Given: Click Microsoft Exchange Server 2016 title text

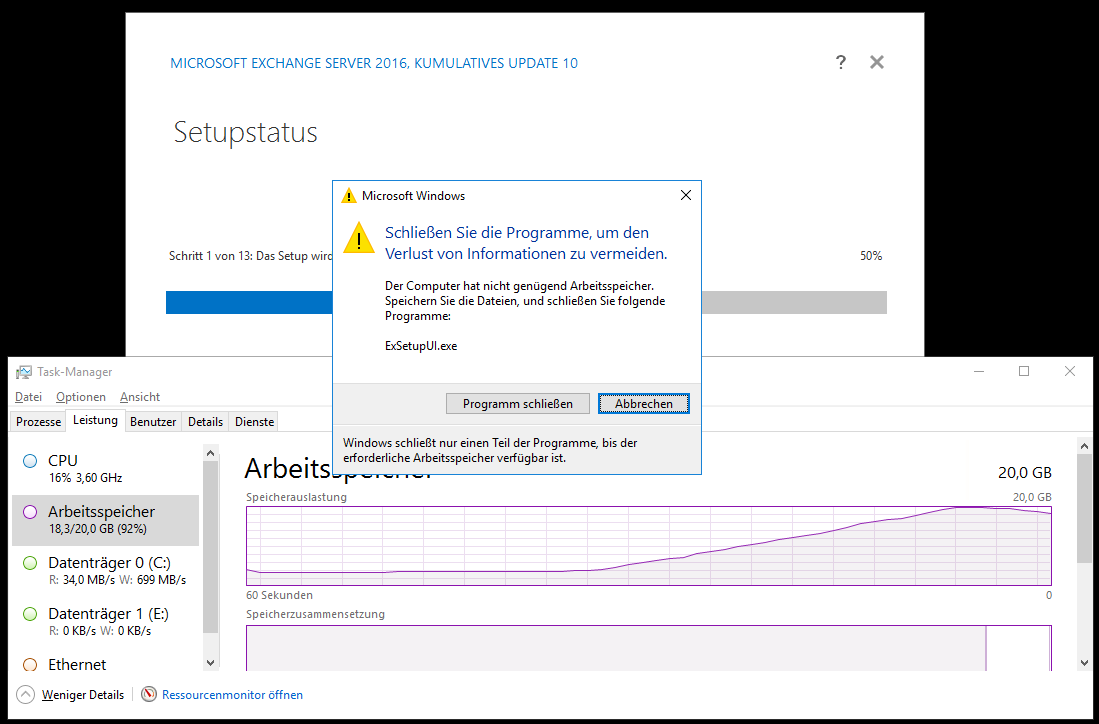Looking at the screenshot, I should (374, 63).
